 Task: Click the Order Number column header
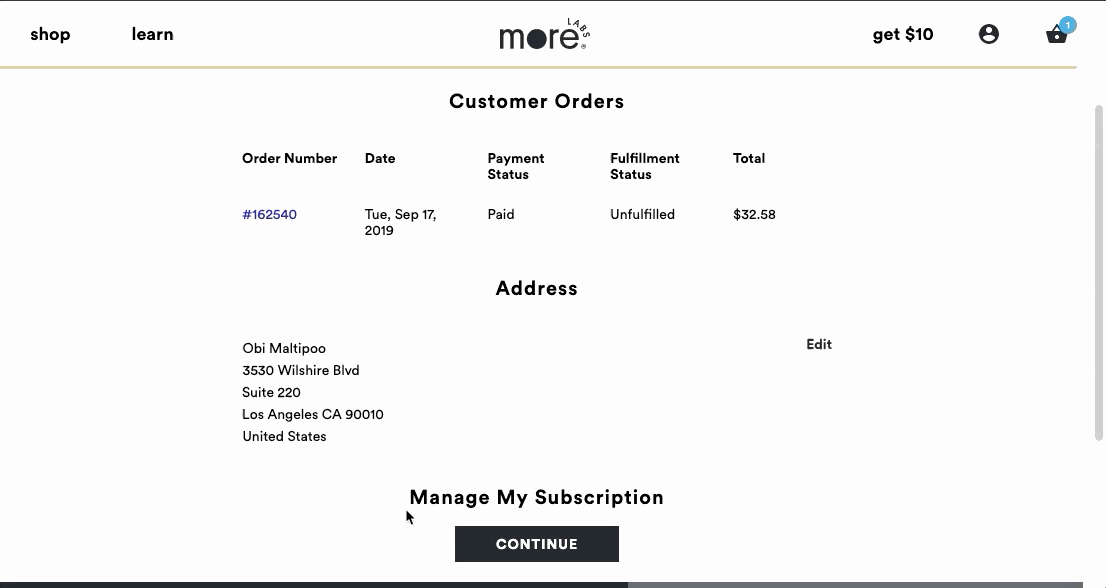(289, 158)
